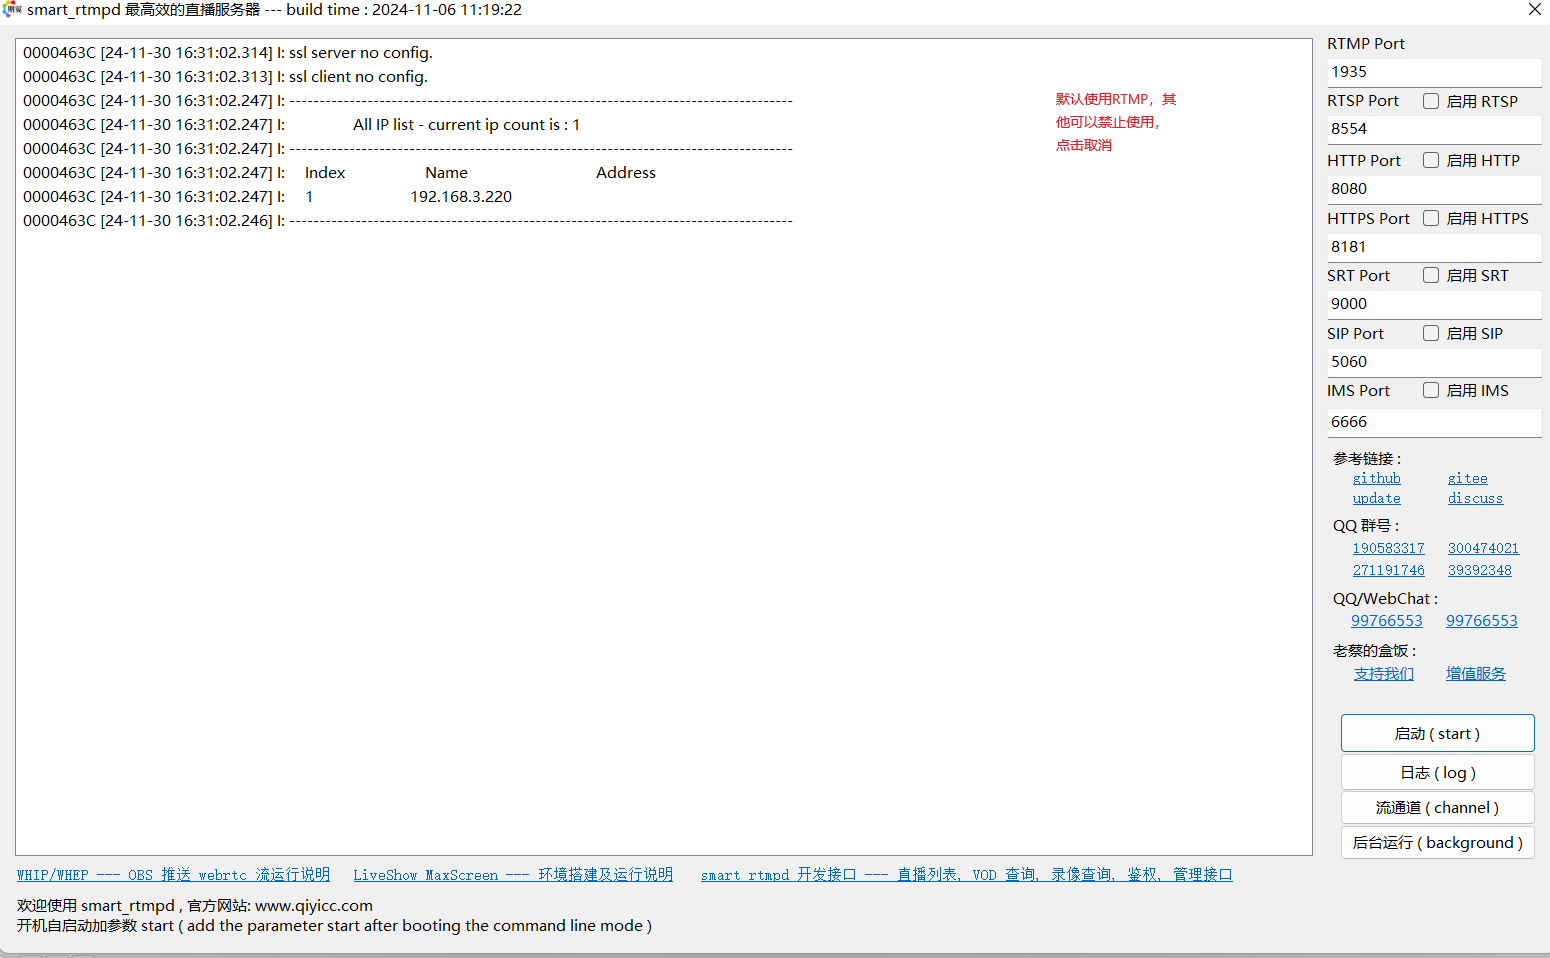Image resolution: width=1550 pixels, height=958 pixels.
Task: Open QQ group 39392348 link
Action: tap(1479, 570)
